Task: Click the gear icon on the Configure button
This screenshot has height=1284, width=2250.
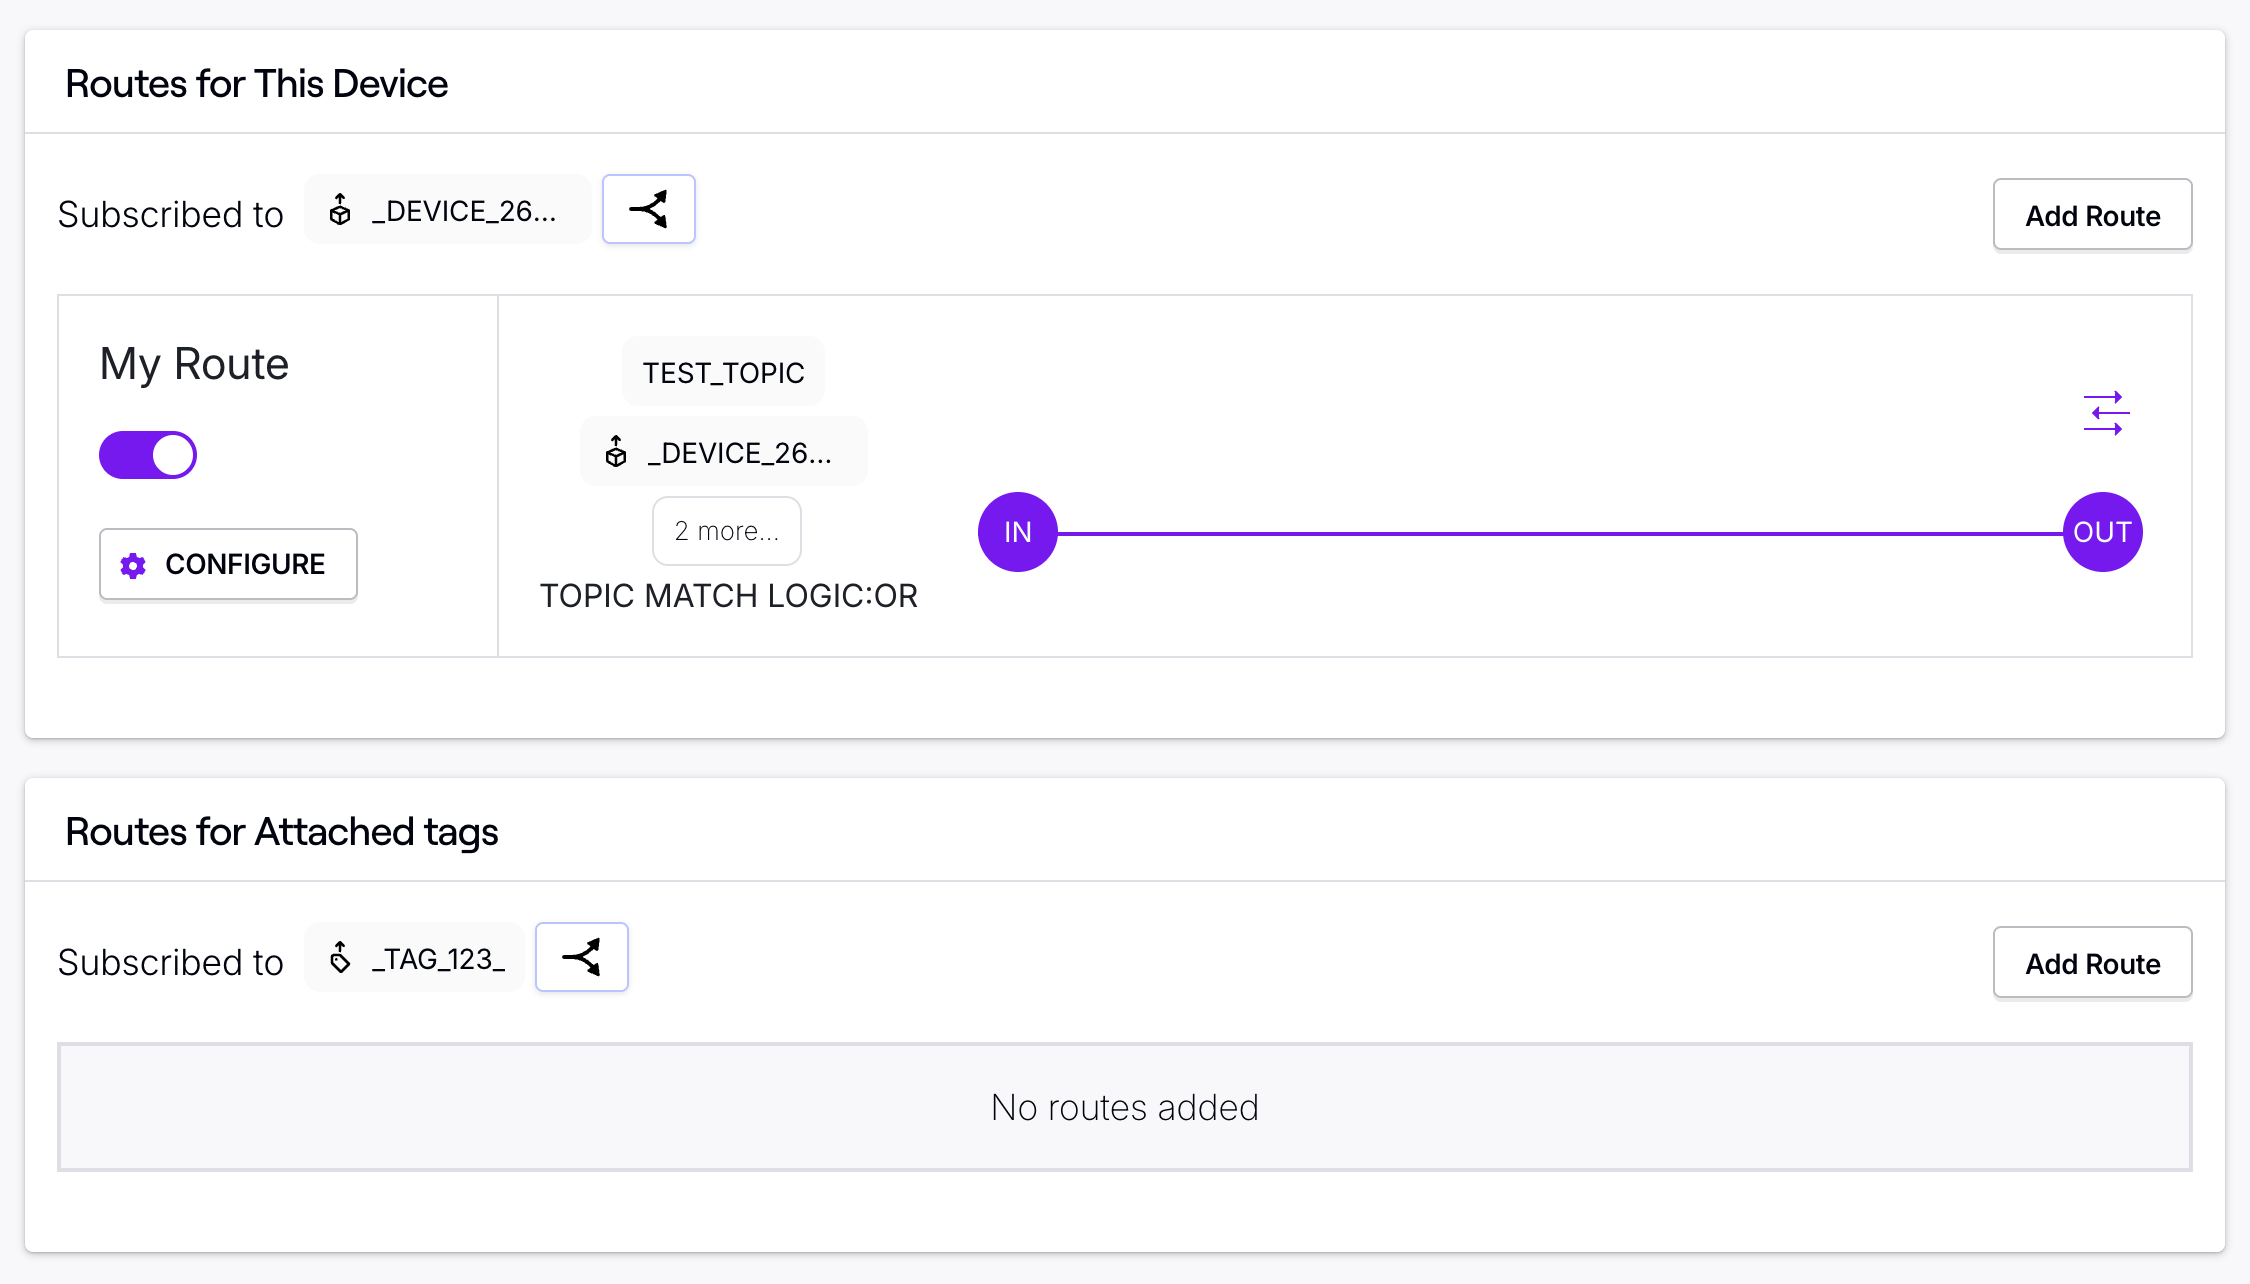Action: point(133,565)
